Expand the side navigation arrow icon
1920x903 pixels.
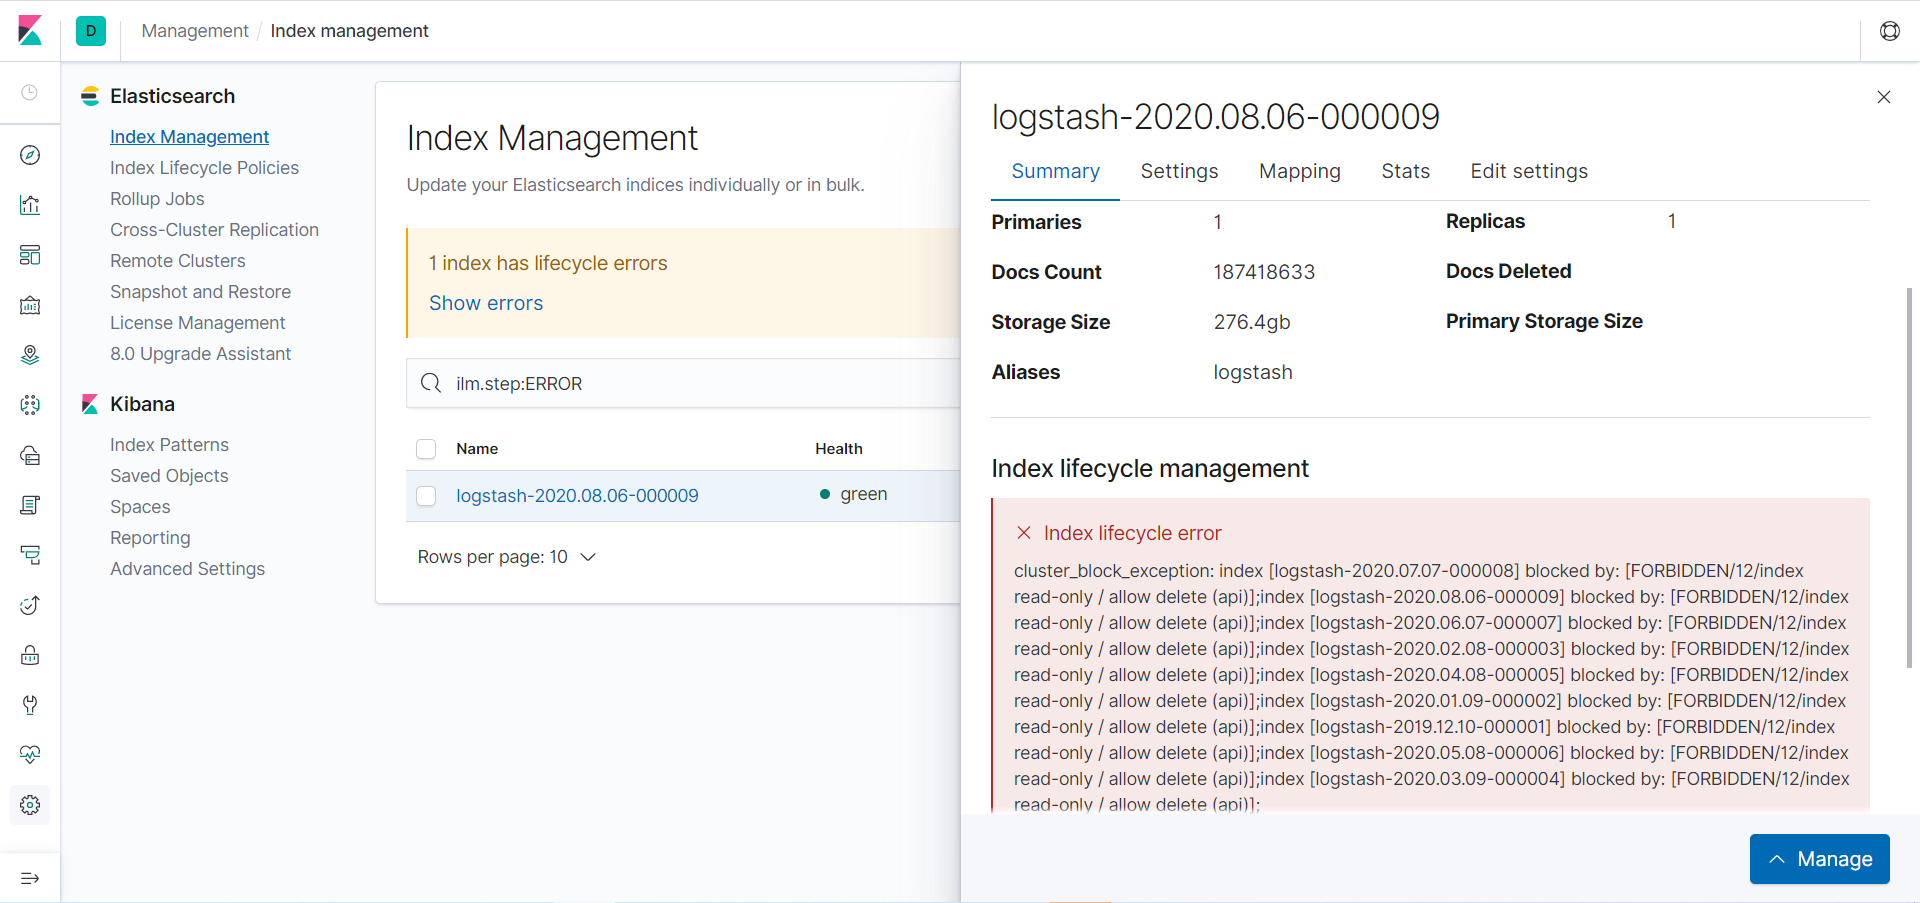tap(30, 878)
